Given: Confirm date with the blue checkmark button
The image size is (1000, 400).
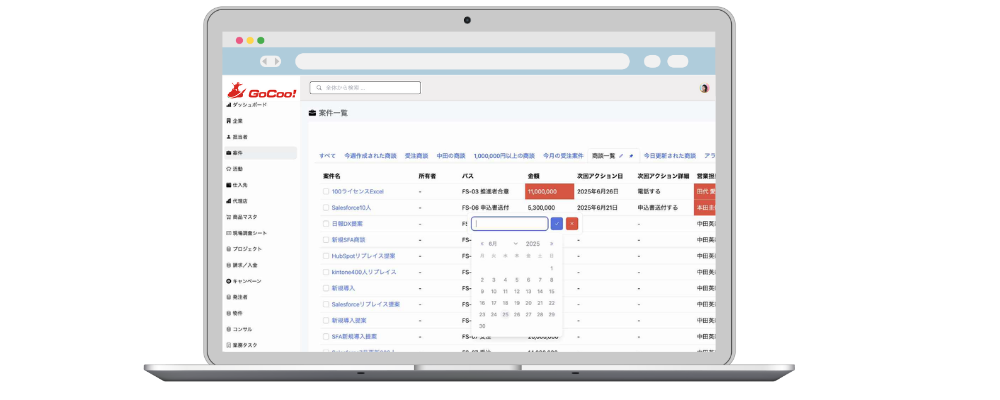Looking at the screenshot, I should point(557,224).
